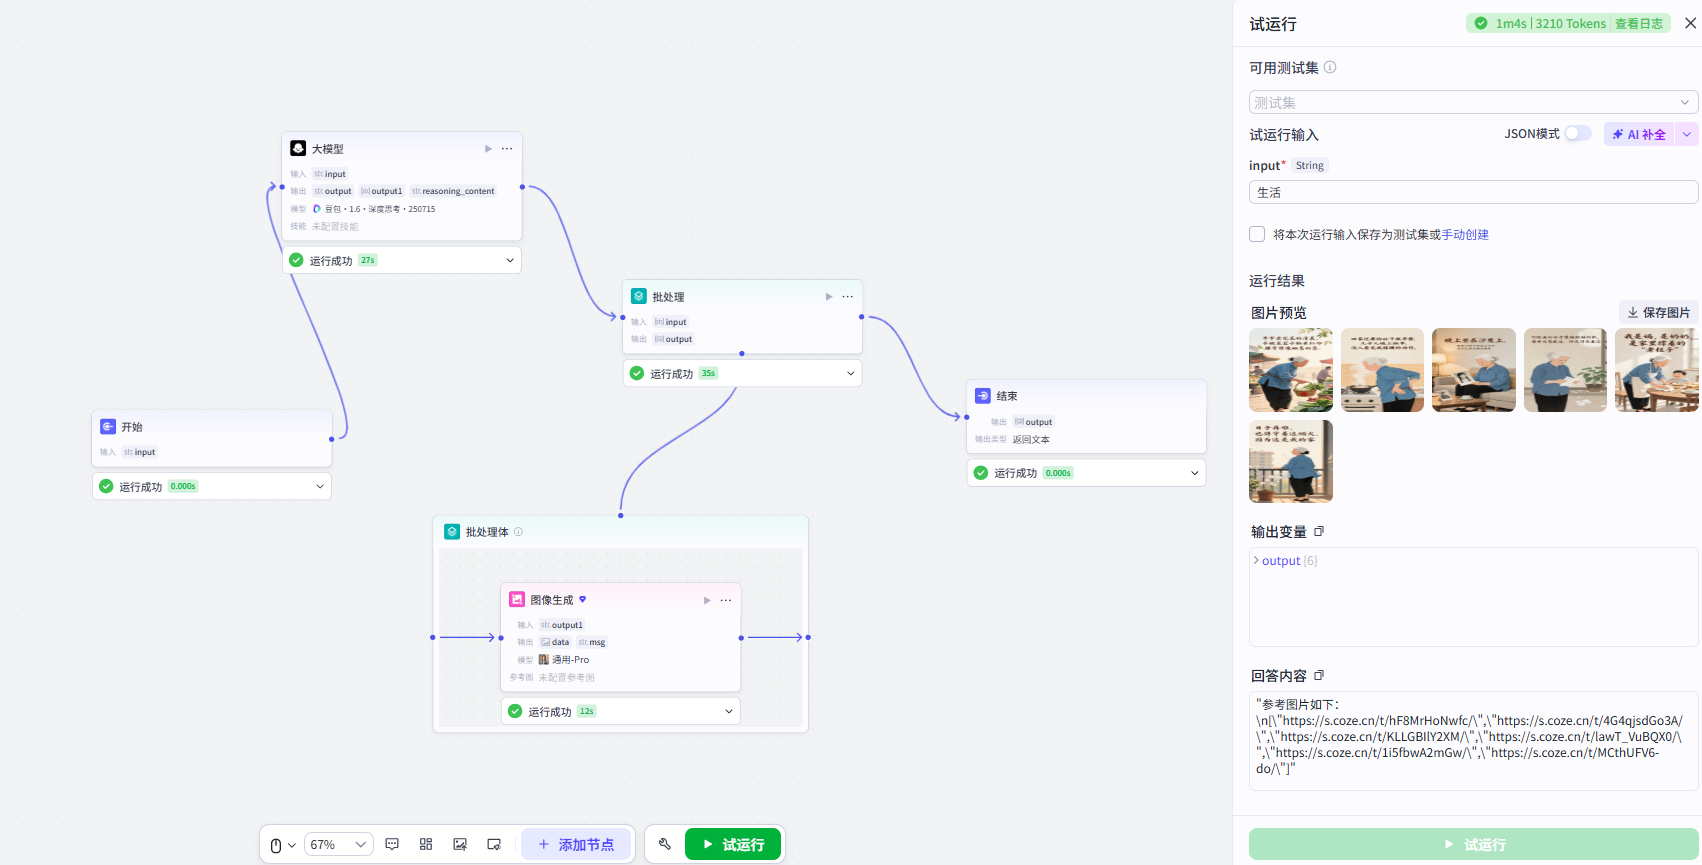Change the 67% zoom level dropdown
This screenshot has width=1702, height=865.
pos(339,844)
